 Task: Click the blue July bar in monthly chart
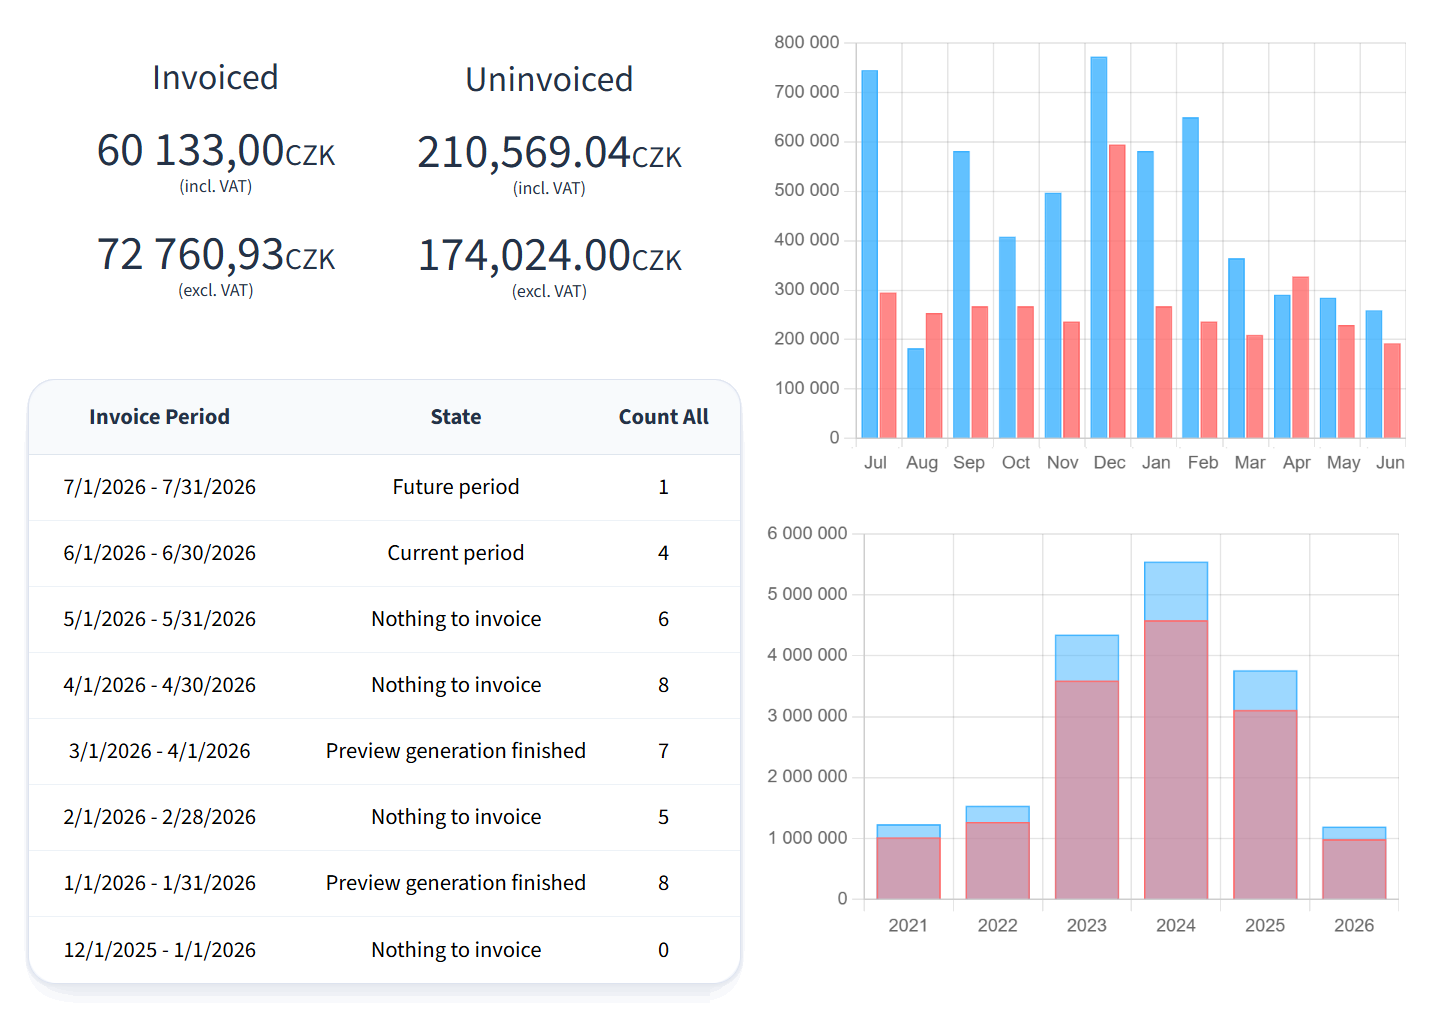pyautogui.click(x=870, y=254)
